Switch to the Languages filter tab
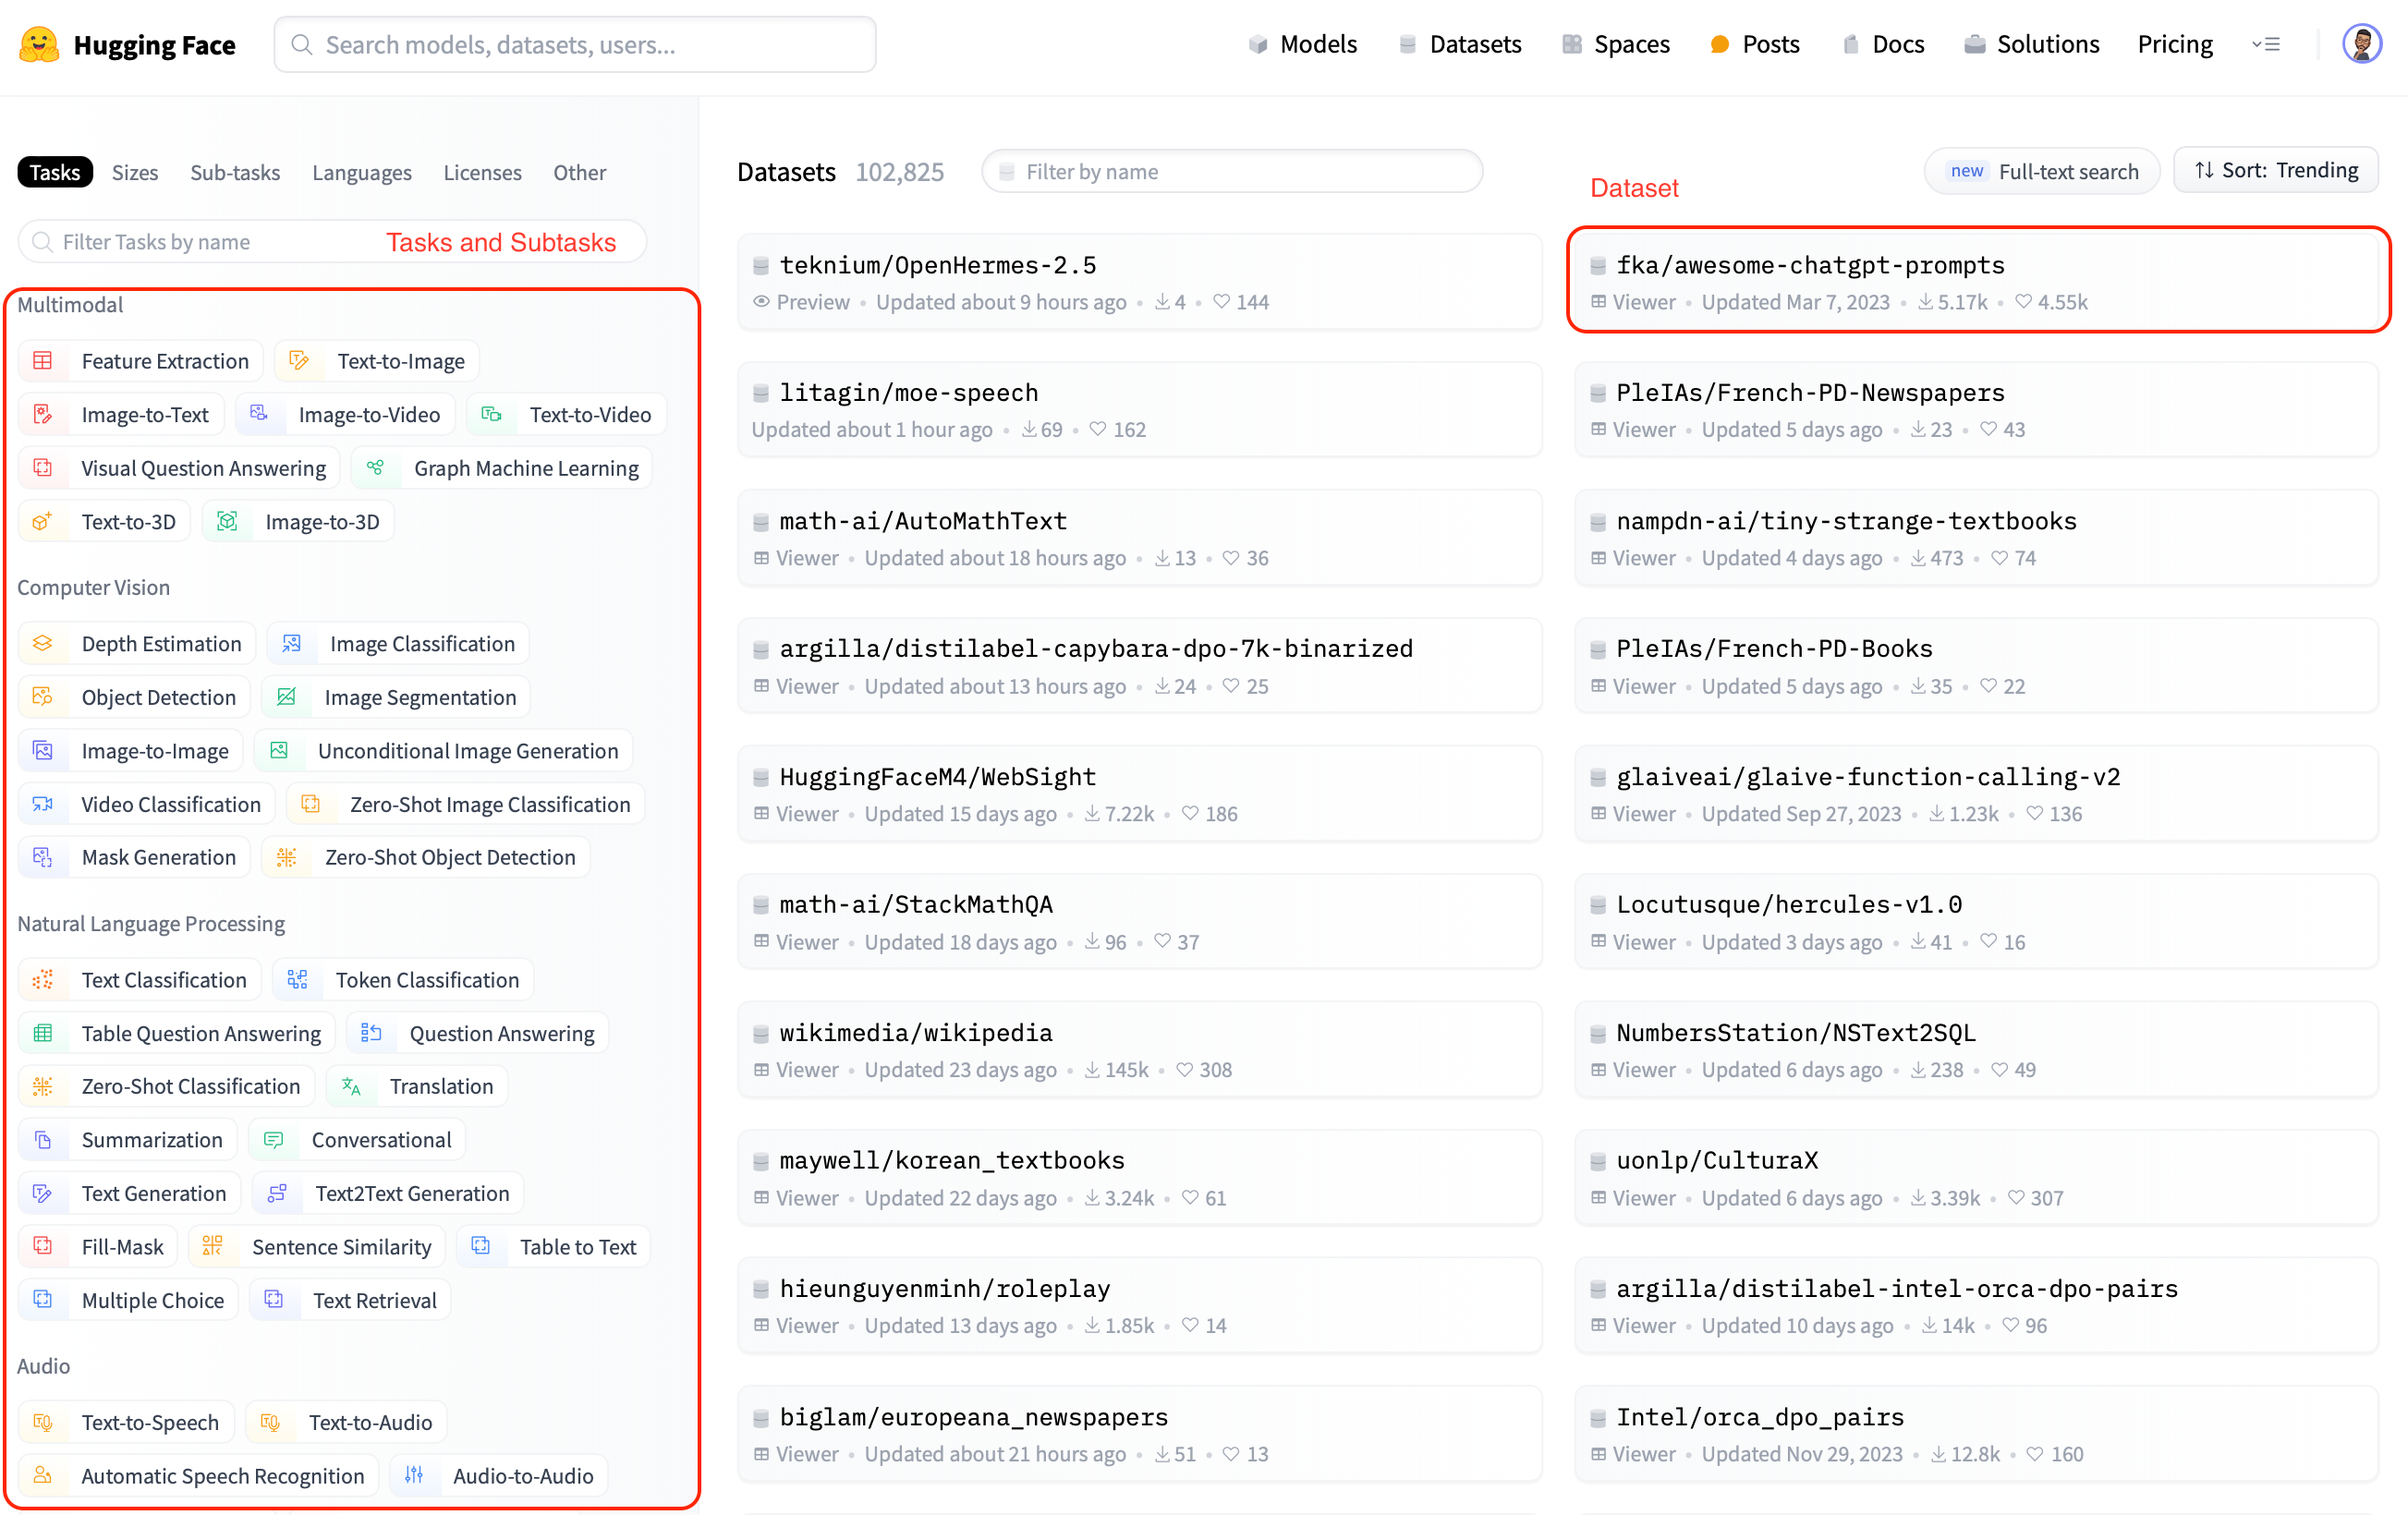Image resolution: width=2408 pixels, height=1515 pixels. pyautogui.click(x=361, y=172)
